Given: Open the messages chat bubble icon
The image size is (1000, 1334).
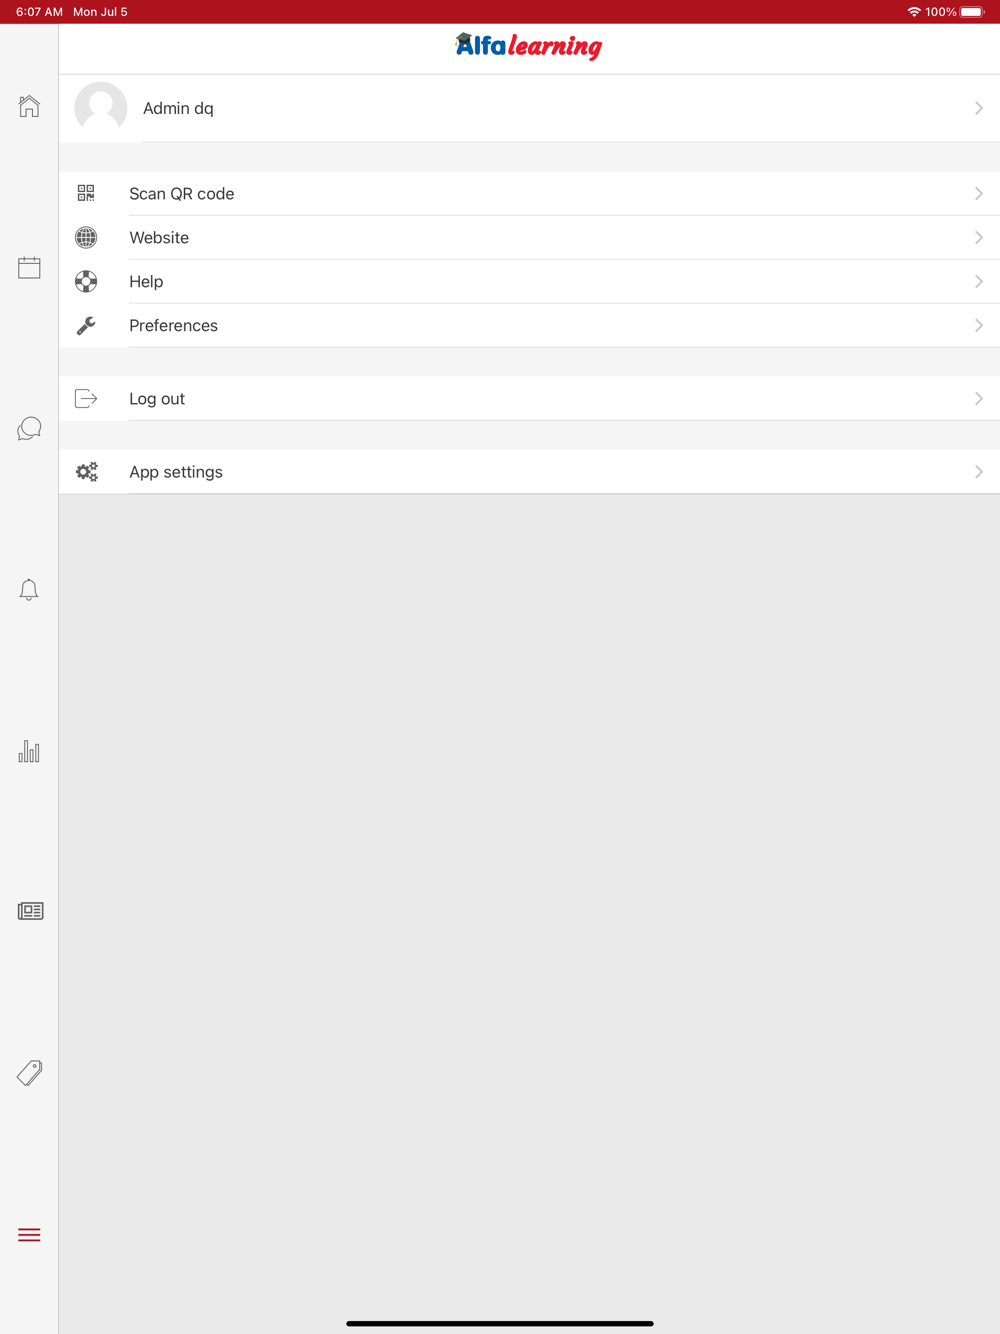Looking at the screenshot, I should tap(29, 429).
